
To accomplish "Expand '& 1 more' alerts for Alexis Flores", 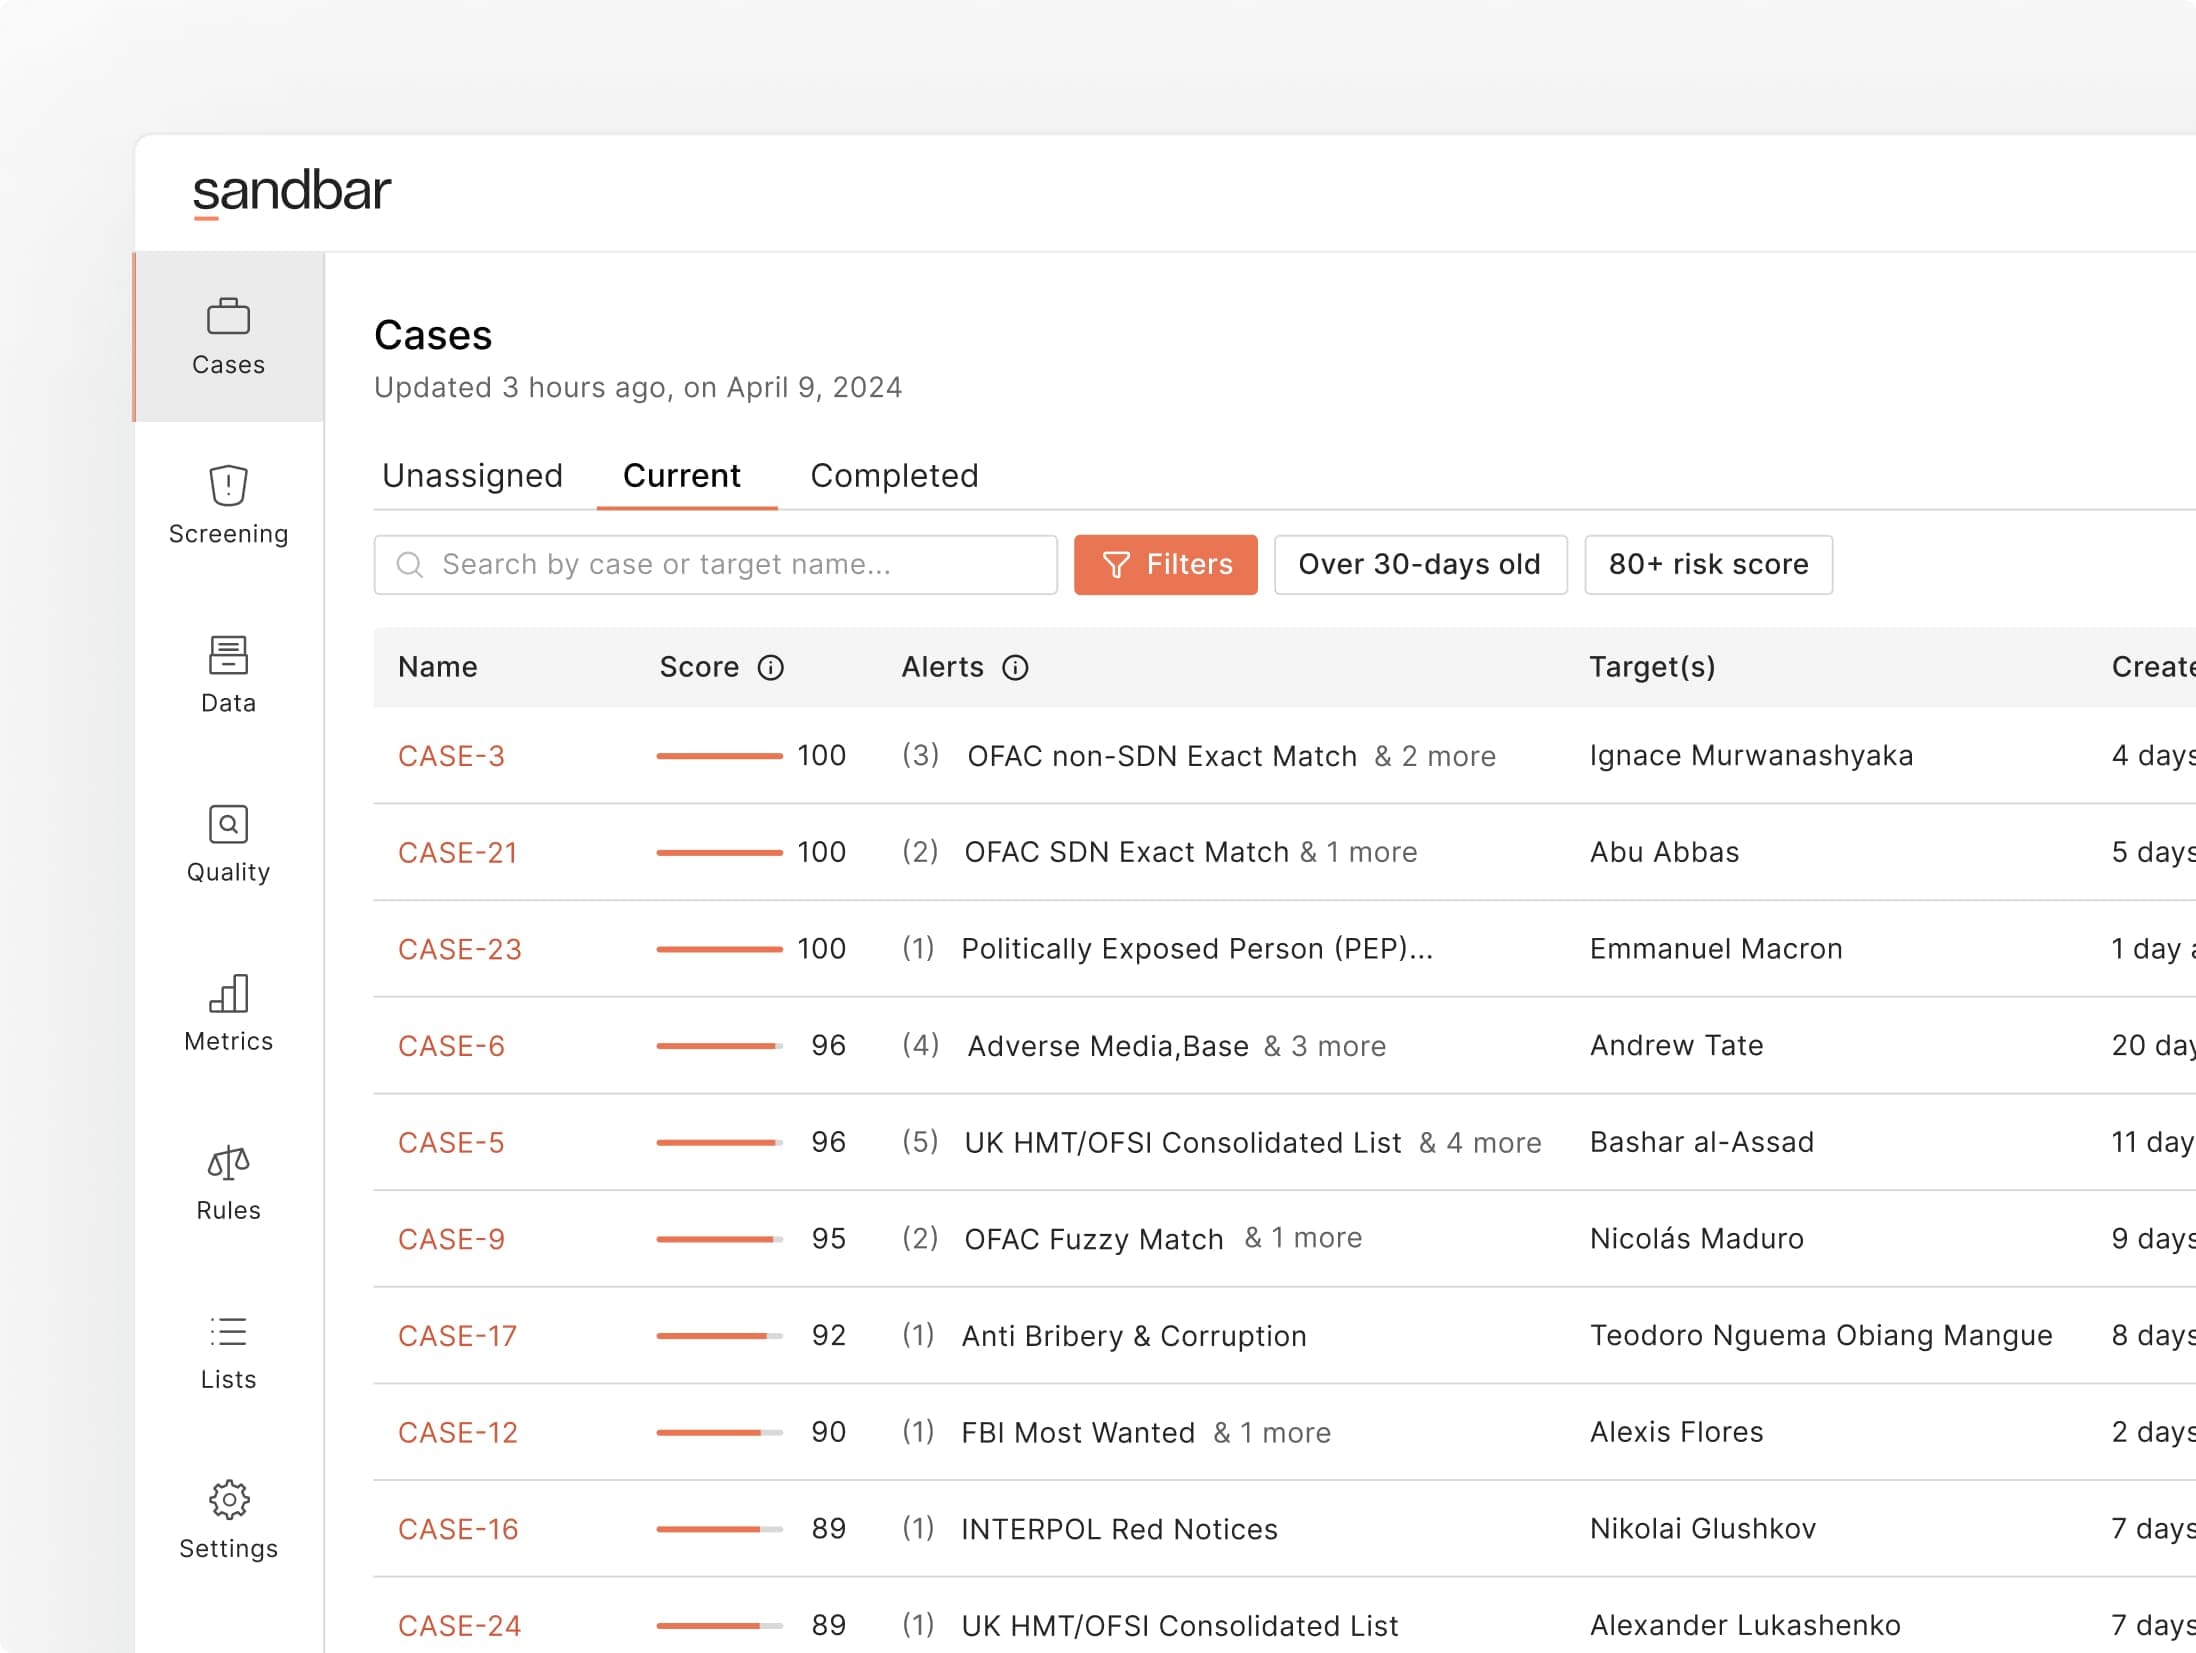I will [x=1272, y=1432].
